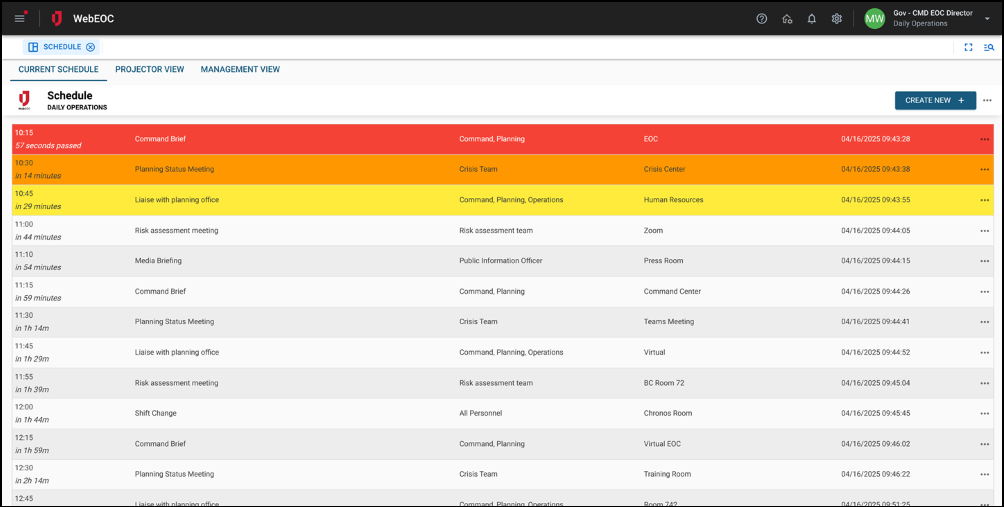Open the help question mark icon

click(762, 18)
